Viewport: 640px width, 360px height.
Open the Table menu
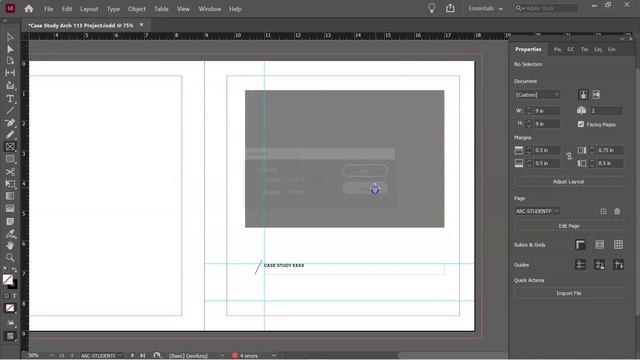click(161, 9)
